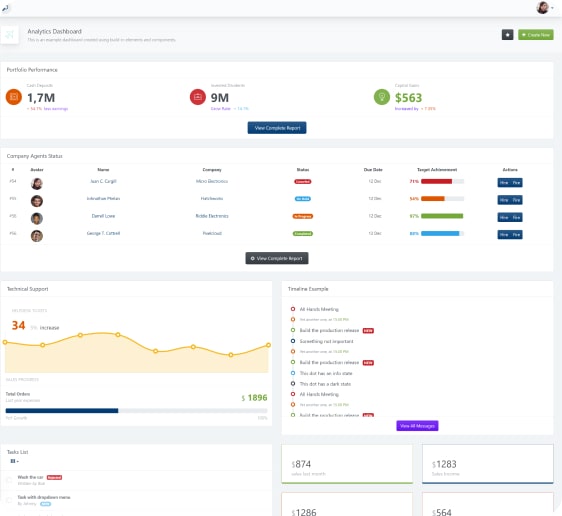The width and height of the screenshot is (562, 516).
Task: Click the Total Orders progress bar
Action: pyautogui.click(x=136, y=411)
